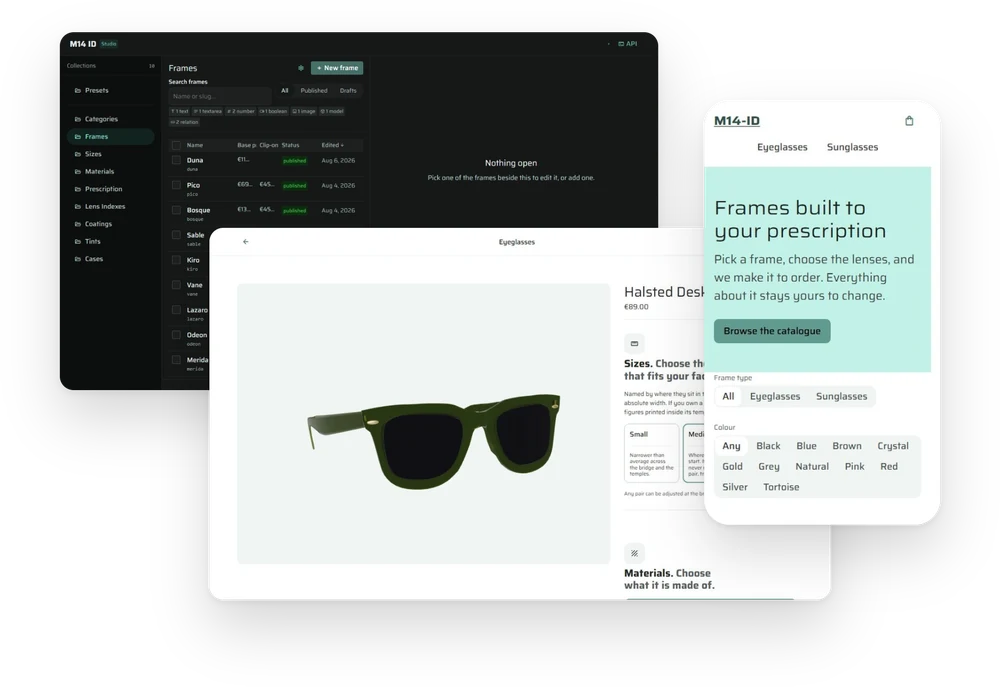The image size is (1000, 687).
Task: Switch to the Published filter tab
Action: (x=314, y=91)
